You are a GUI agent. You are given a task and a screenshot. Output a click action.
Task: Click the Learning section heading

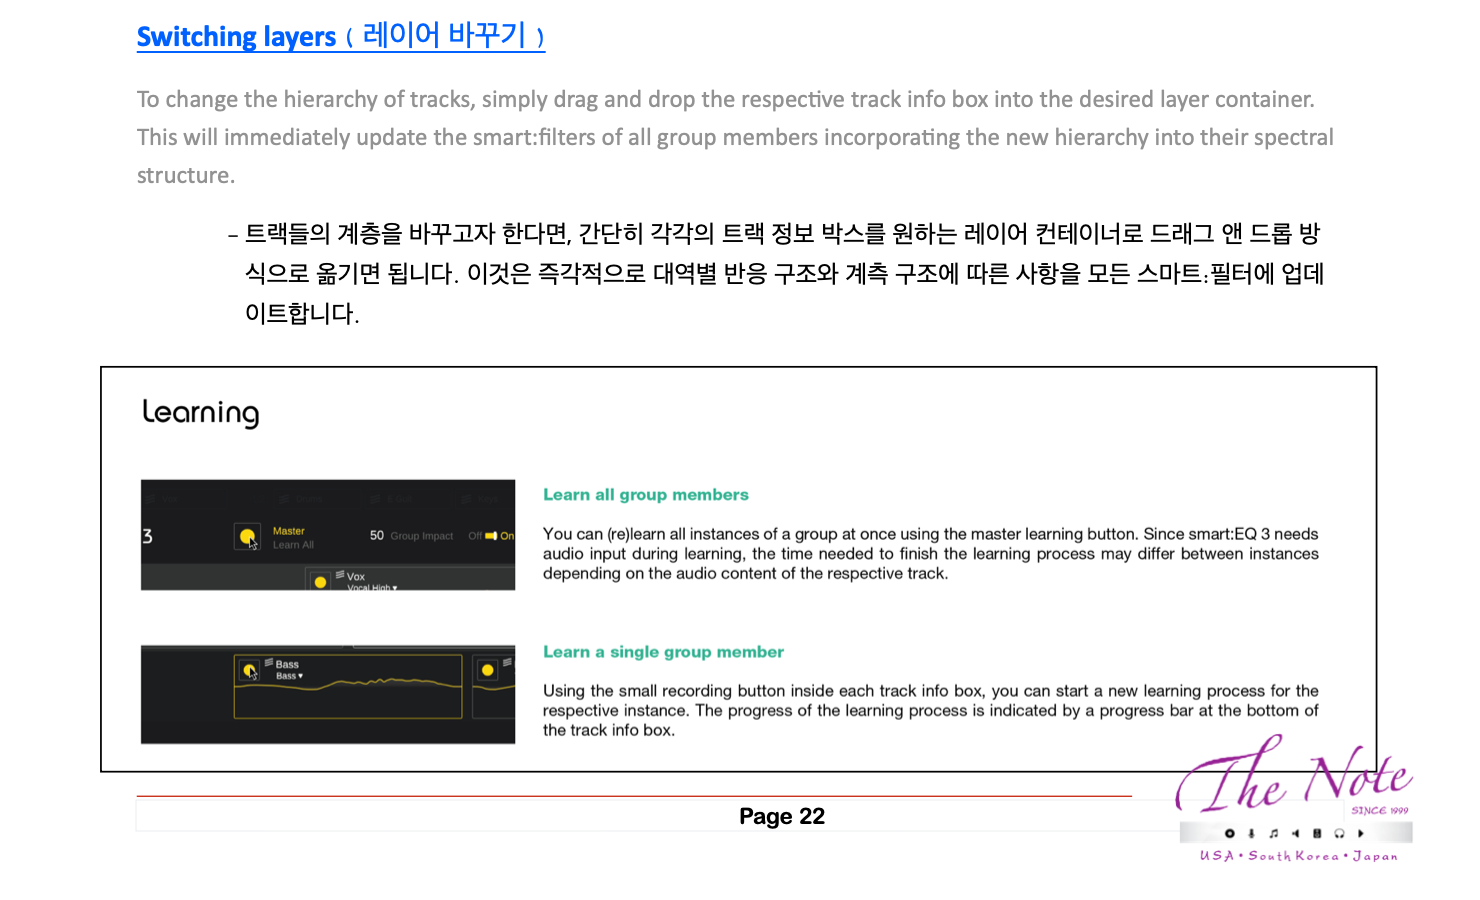pos(201,412)
